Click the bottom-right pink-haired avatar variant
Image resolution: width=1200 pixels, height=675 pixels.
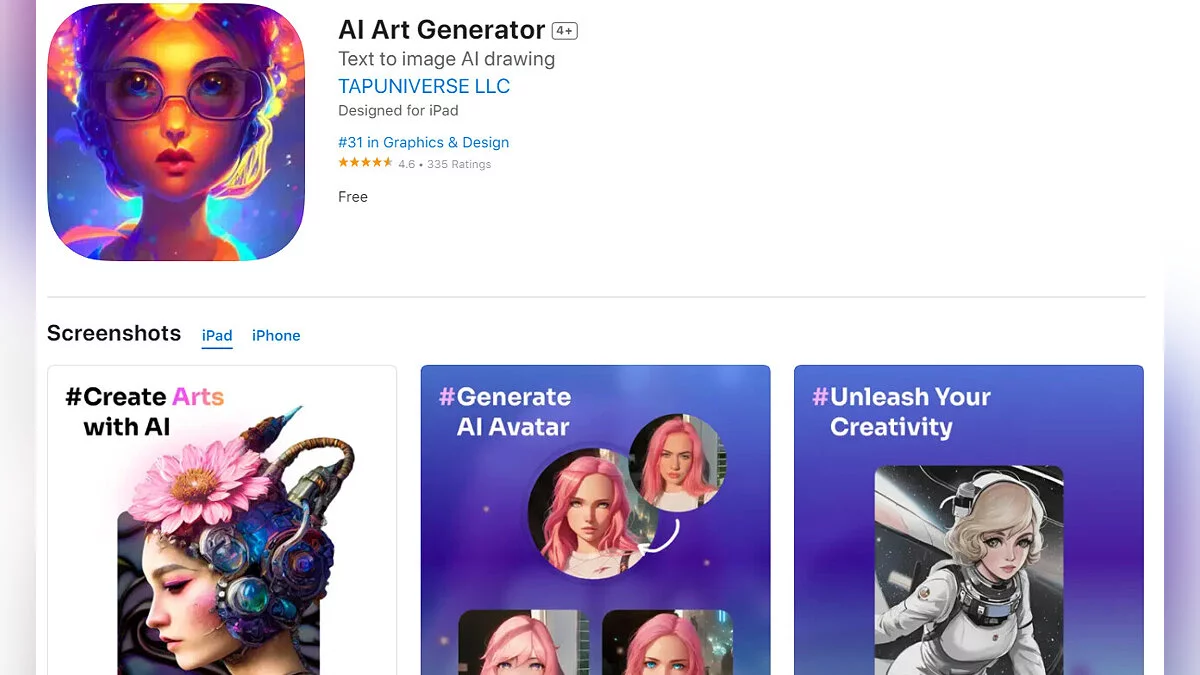pos(668,642)
